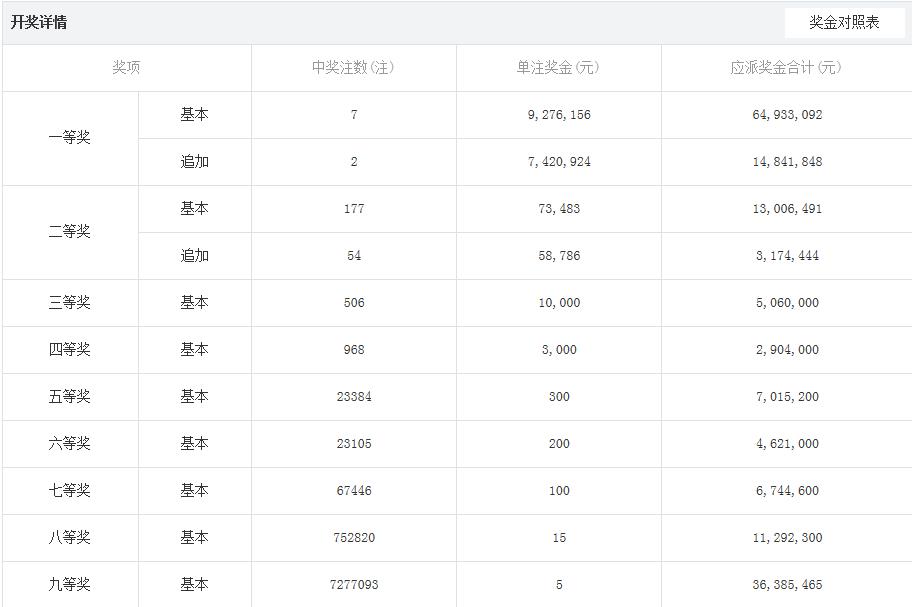Click the winner count 506
912x607 pixels.
[x=354, y=303]
